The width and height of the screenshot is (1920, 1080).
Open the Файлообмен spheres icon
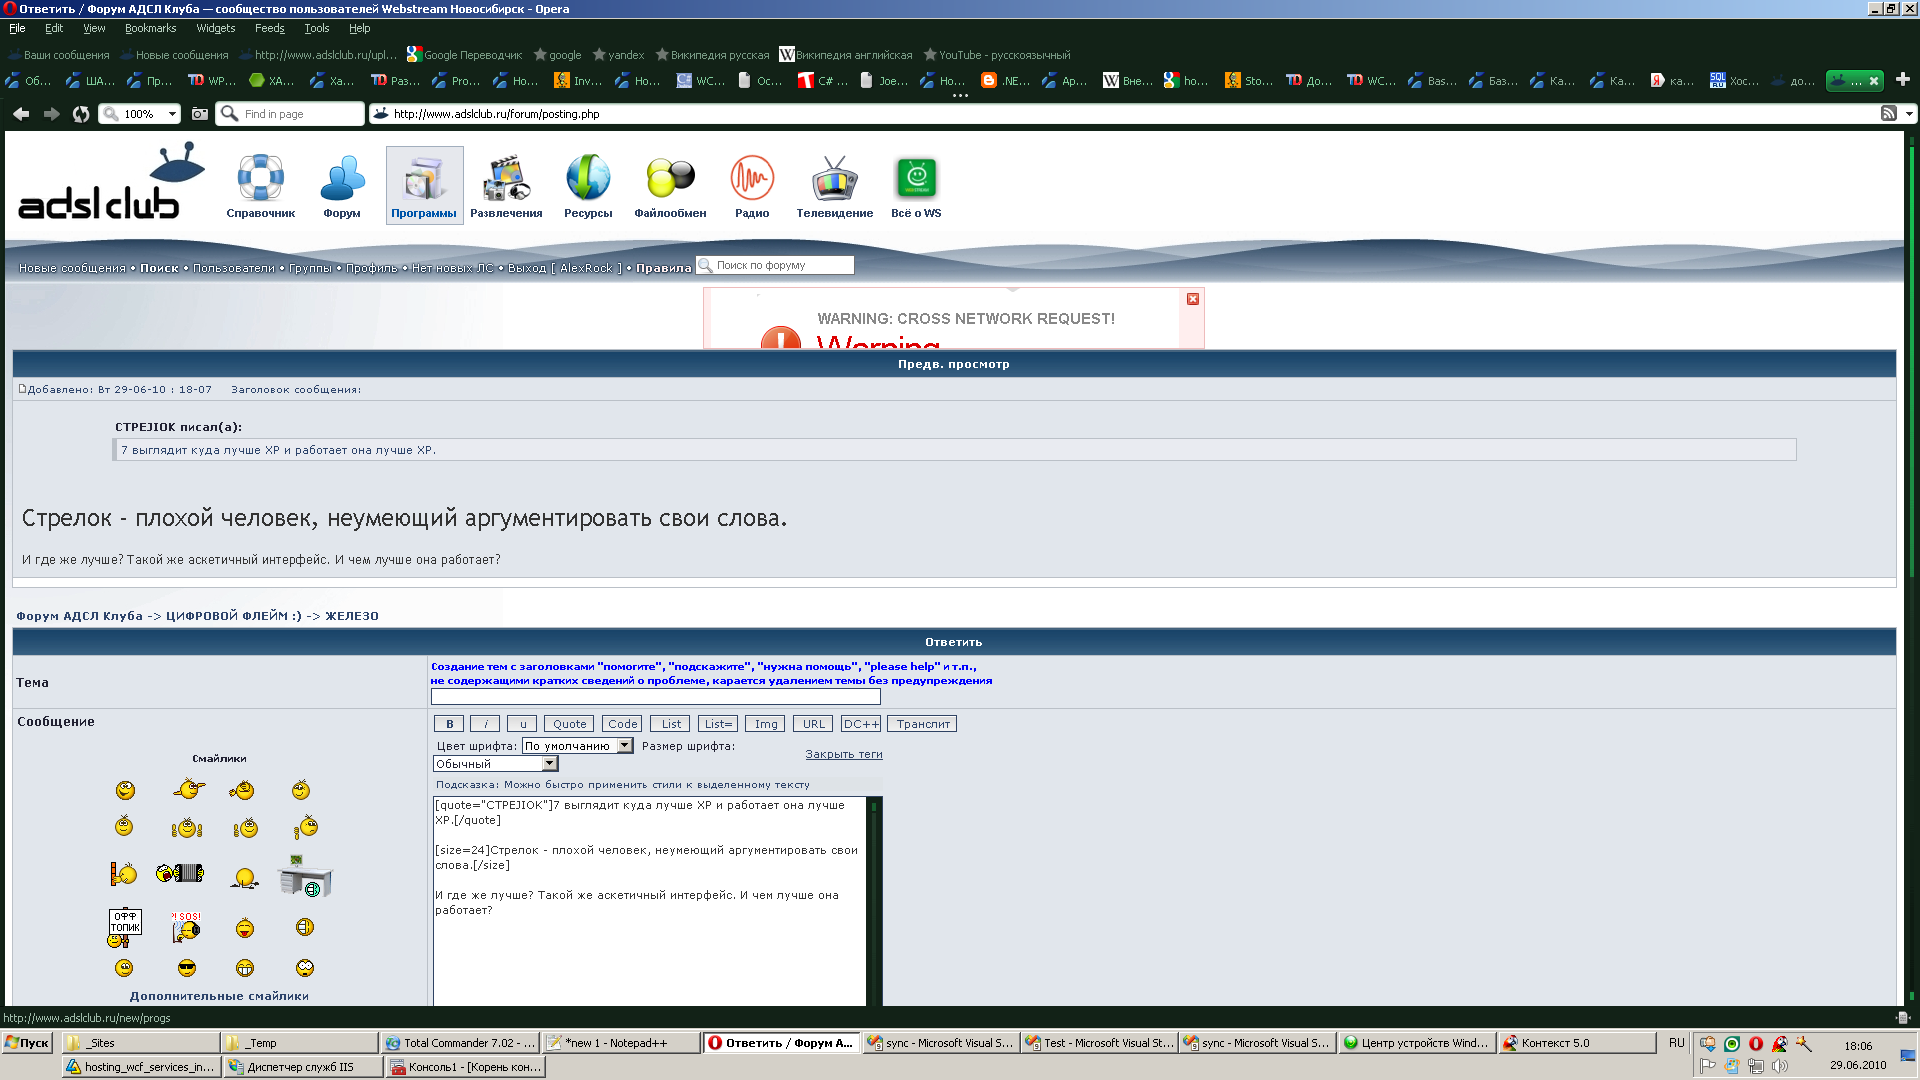pyautogui.click(x=670, y=186)
